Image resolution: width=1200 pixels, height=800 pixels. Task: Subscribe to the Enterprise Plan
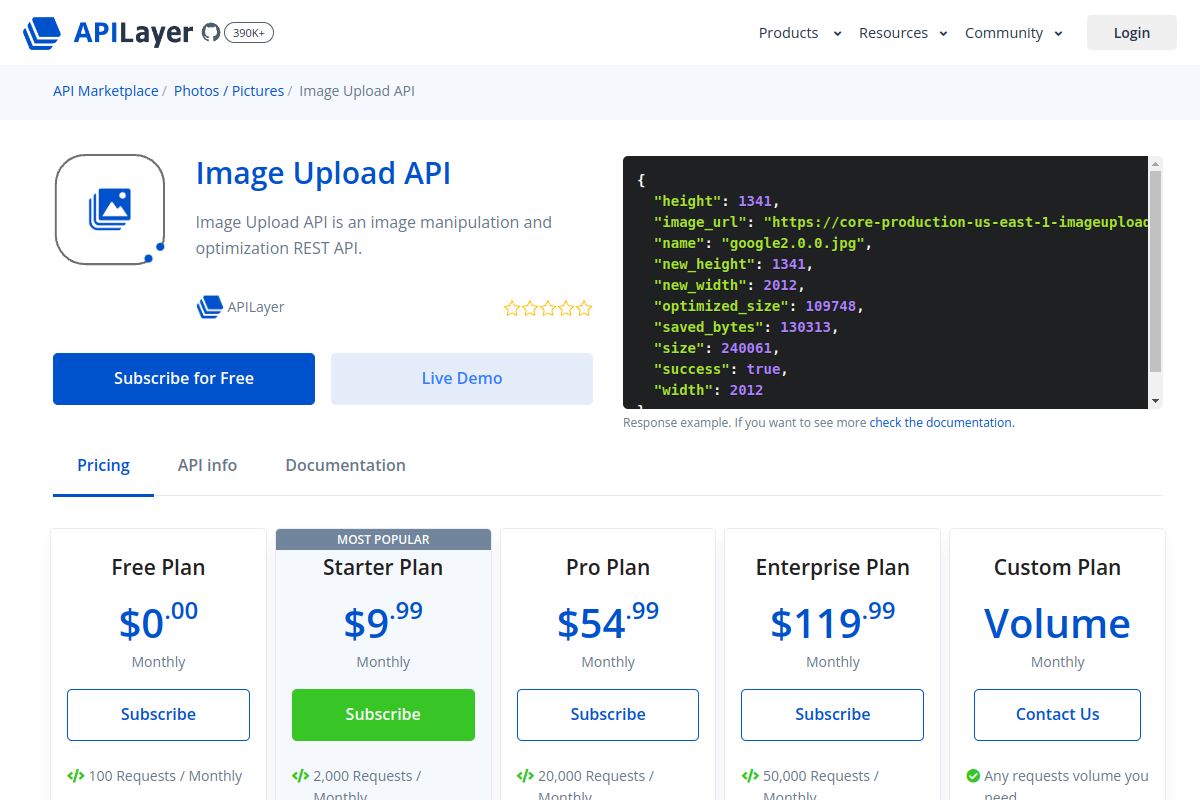click(x=833, y=715)
